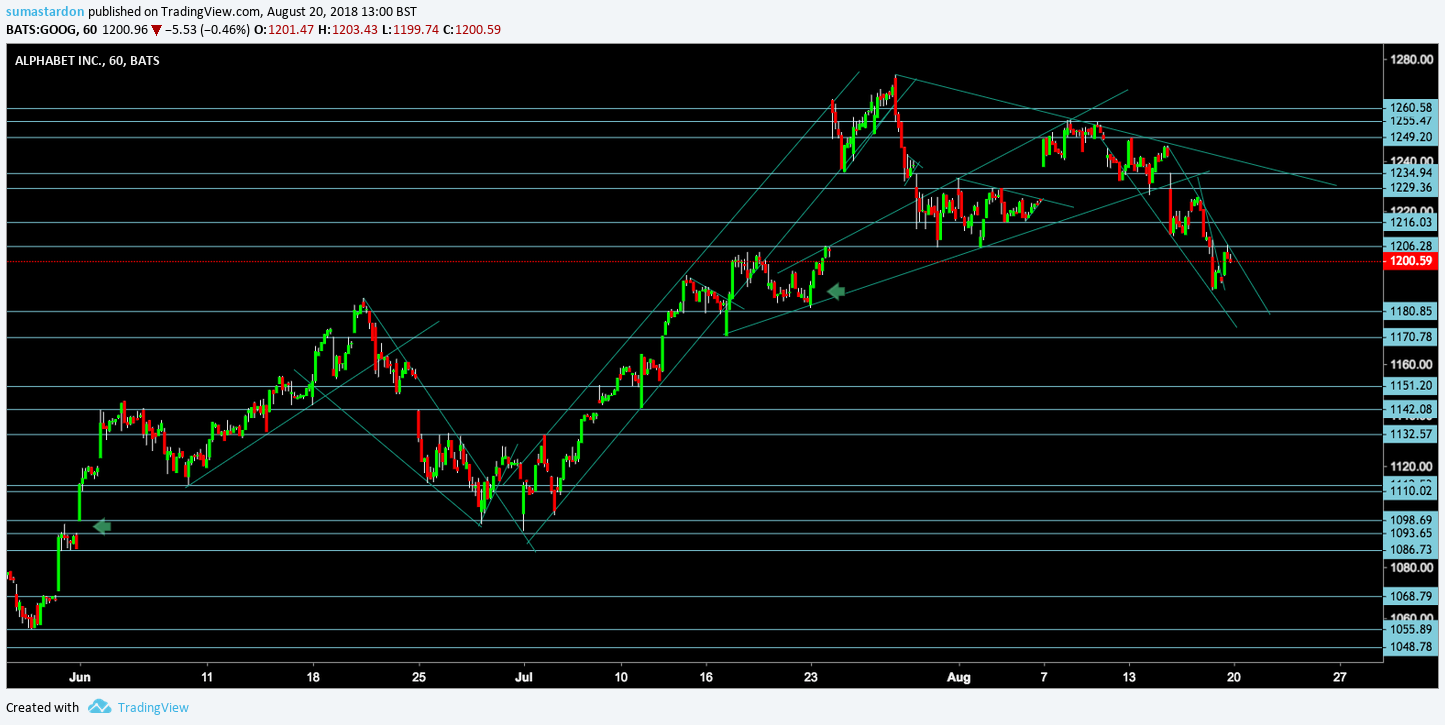Click the TradingView.com text in header

tap(210, 11)
